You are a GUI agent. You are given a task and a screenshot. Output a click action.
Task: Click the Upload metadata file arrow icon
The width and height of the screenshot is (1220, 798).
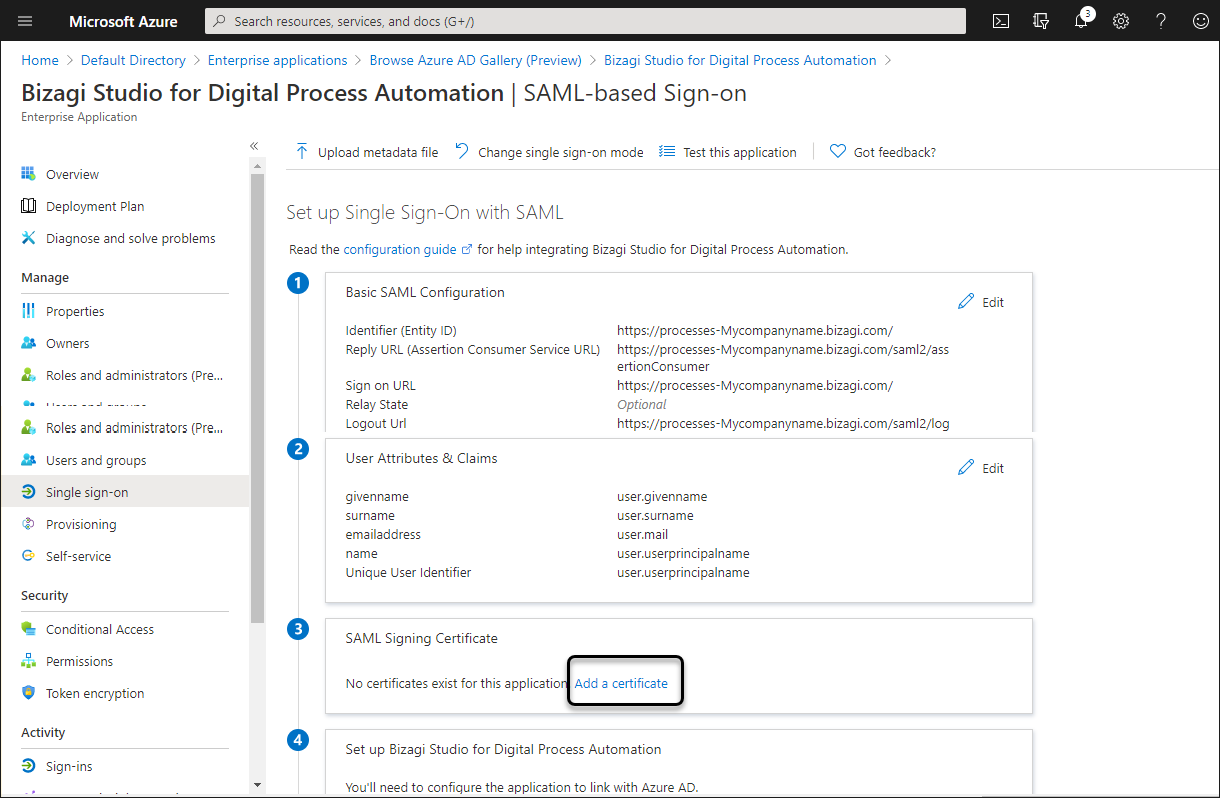click(301, 152)
